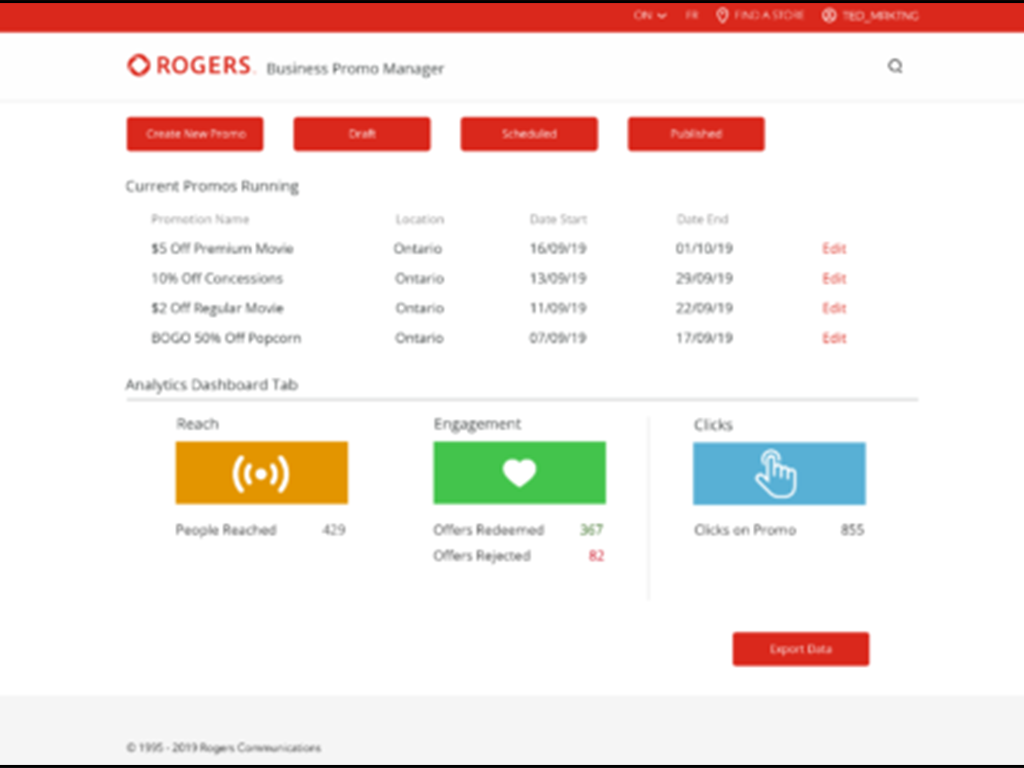Click People Reached value 429
This screenshot has width=1024, height=768.
[334, 530]
